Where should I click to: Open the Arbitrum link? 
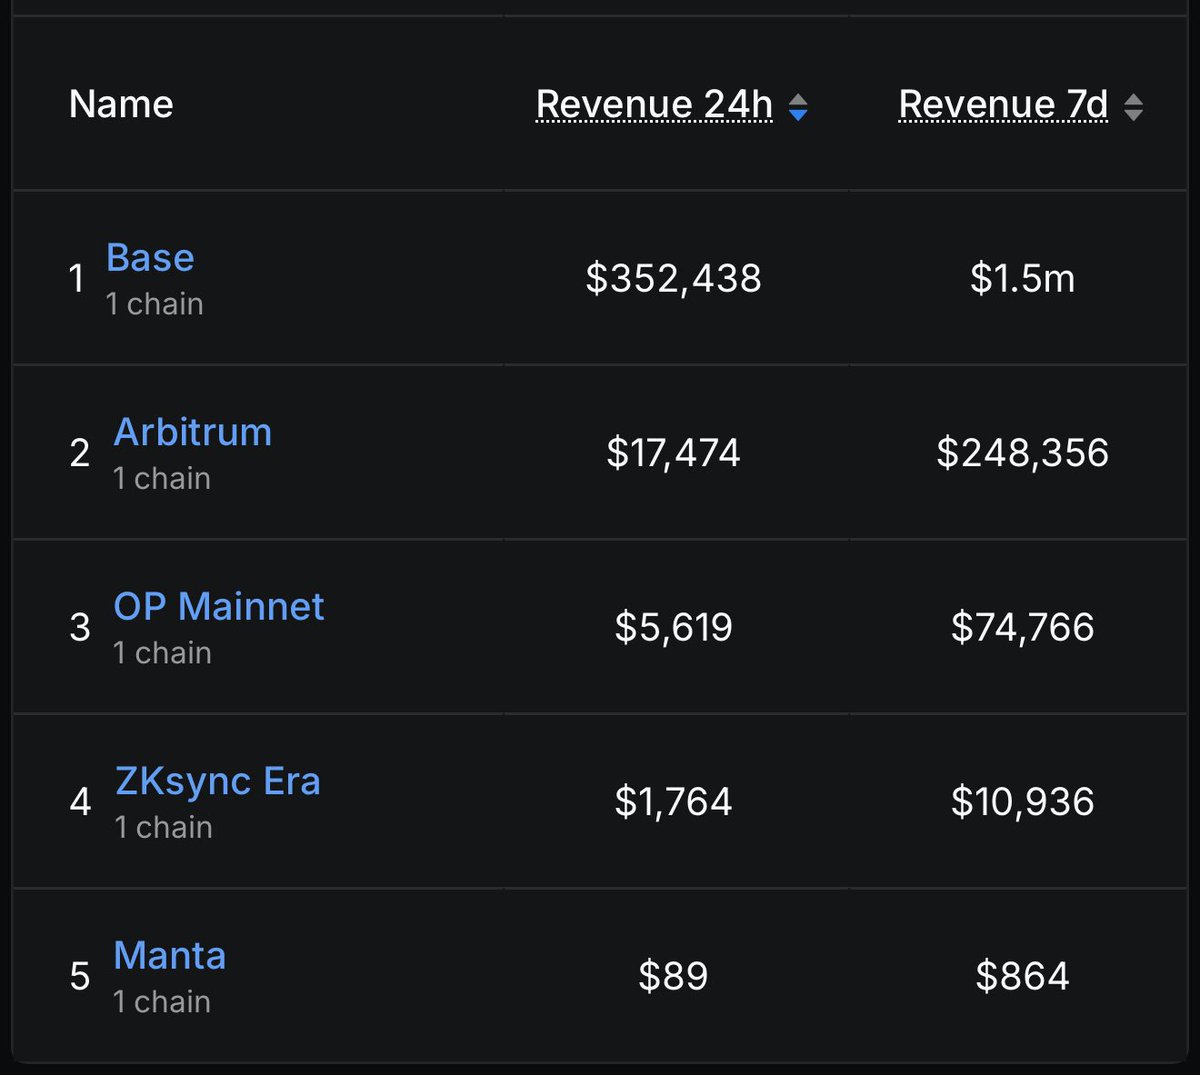[x=193, y=432]
